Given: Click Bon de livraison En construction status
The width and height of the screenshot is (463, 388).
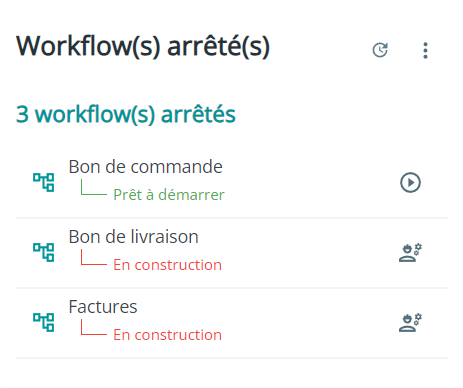Looking at the screenshot, I should pyautogui.click(x=168, y=265).
